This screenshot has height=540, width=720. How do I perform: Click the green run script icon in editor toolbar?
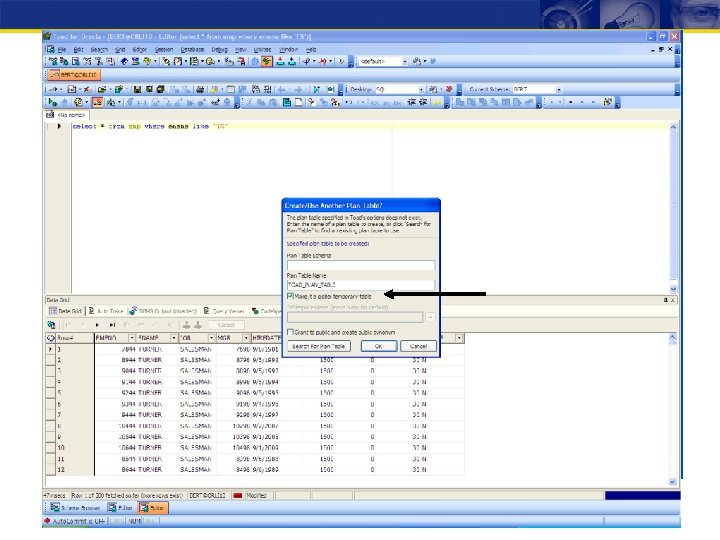pos(316,90)
